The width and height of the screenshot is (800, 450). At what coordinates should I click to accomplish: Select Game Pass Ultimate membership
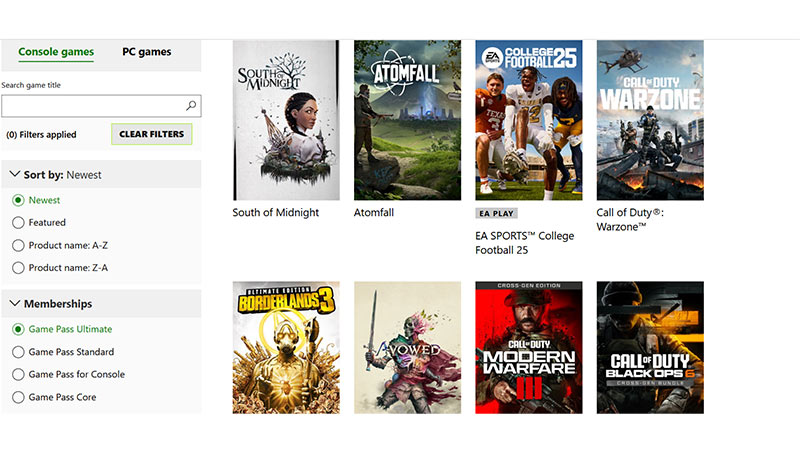click(x=62, y=329)
